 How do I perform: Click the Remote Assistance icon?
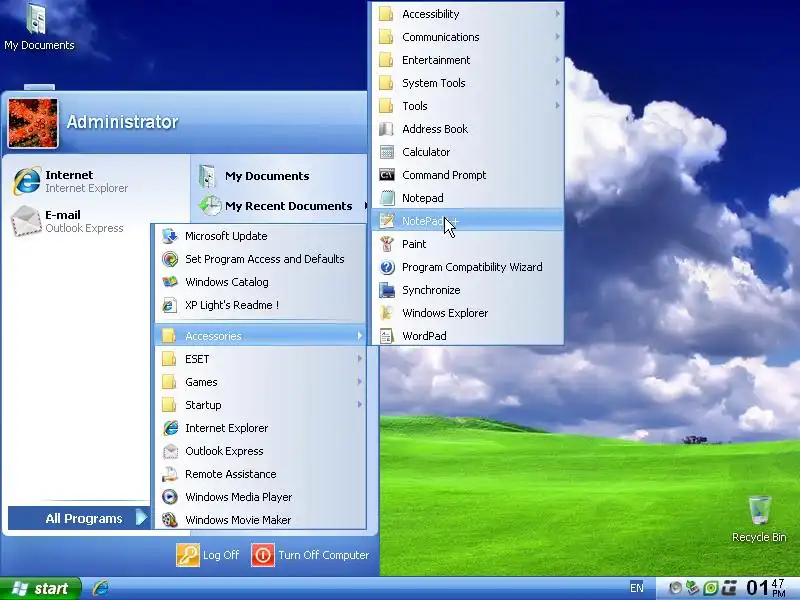169,474
